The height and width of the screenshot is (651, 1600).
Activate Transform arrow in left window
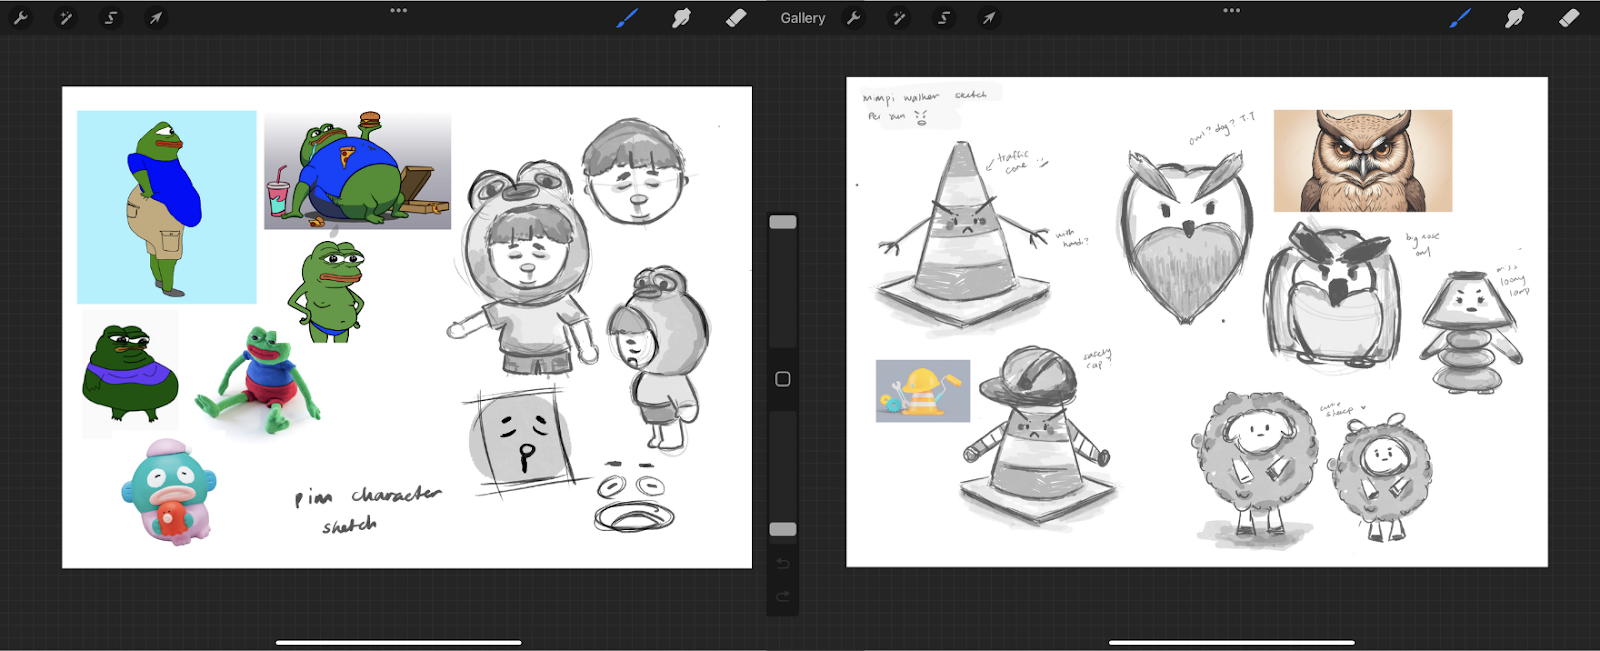156,18
